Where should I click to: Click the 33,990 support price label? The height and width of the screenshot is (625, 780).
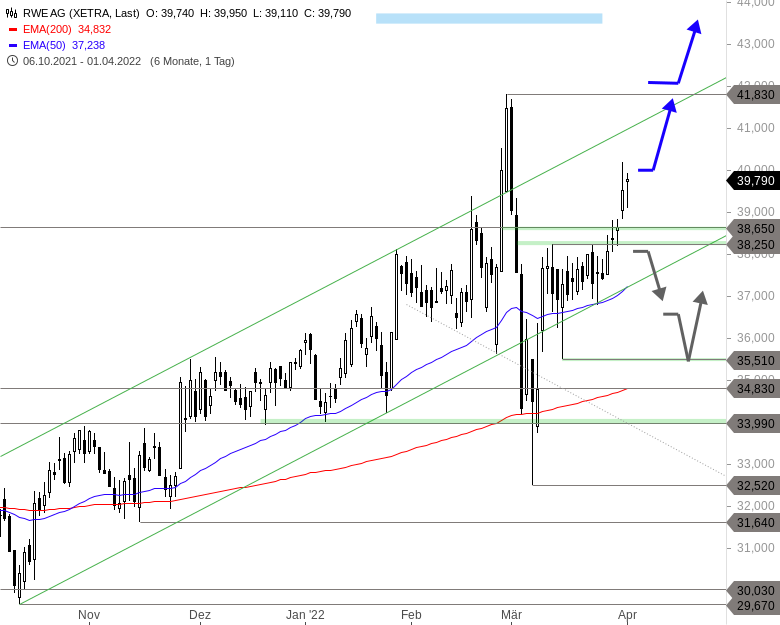(x=754, y=424)
